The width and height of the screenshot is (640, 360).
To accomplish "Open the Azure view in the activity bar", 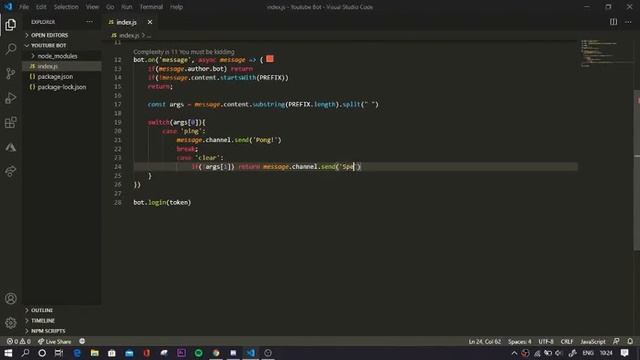I will pyautogui.click(x=11, y=147).
